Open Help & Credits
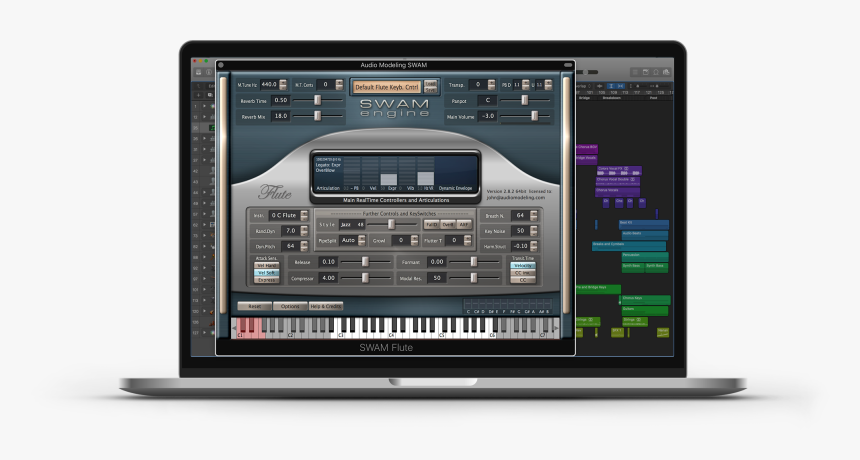Viewport: 860px width, 460px height. (x=326, y=306)
